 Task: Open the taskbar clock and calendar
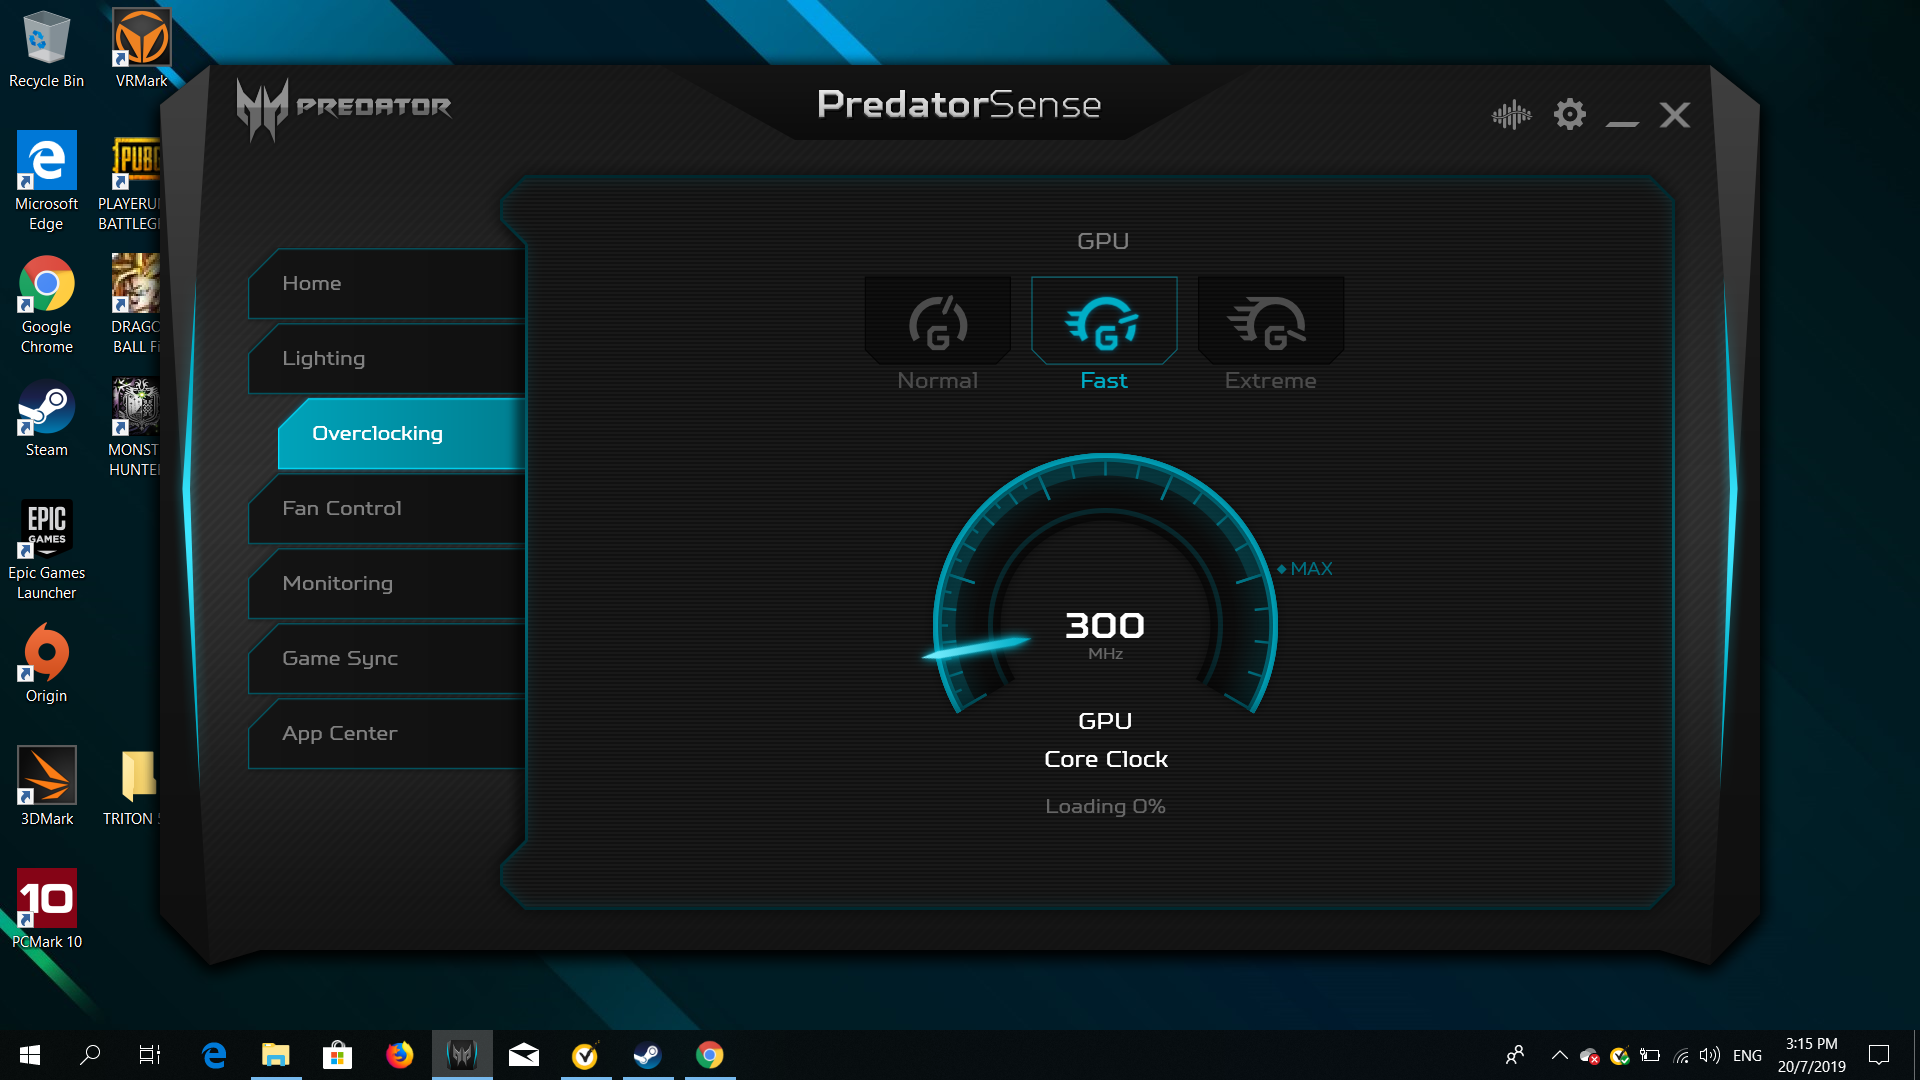pos(1811,1055)
